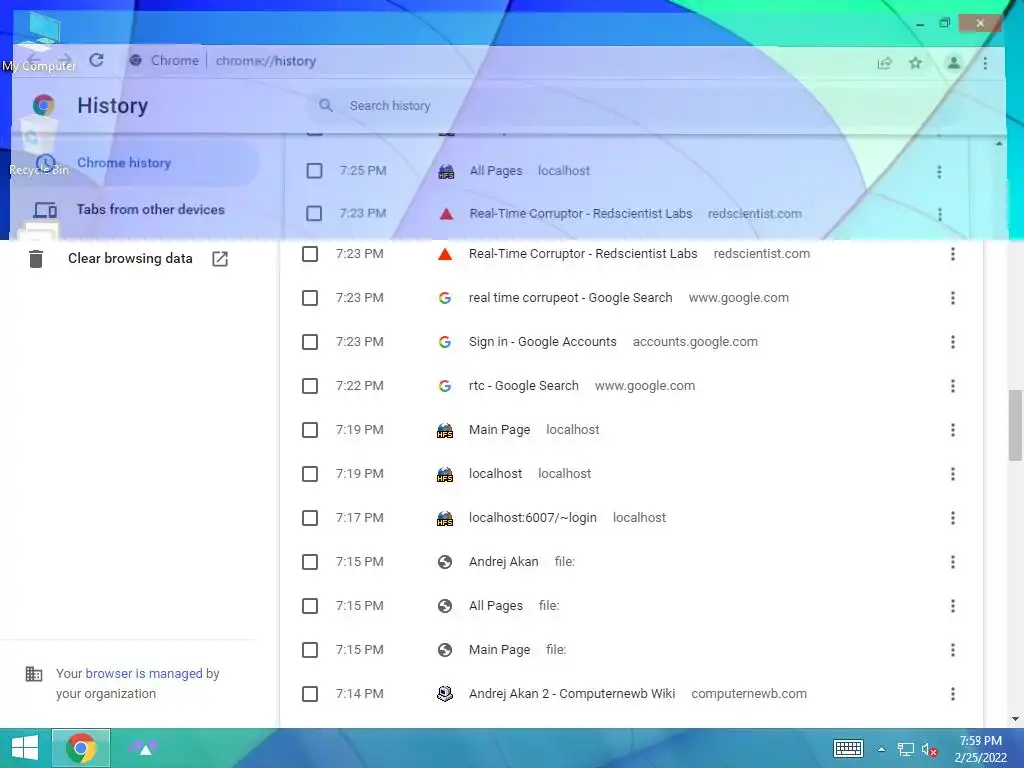This screenshot has width=1024, height=768.
Task: Open rtc - Google Search history link
Action: pos(523,386)
